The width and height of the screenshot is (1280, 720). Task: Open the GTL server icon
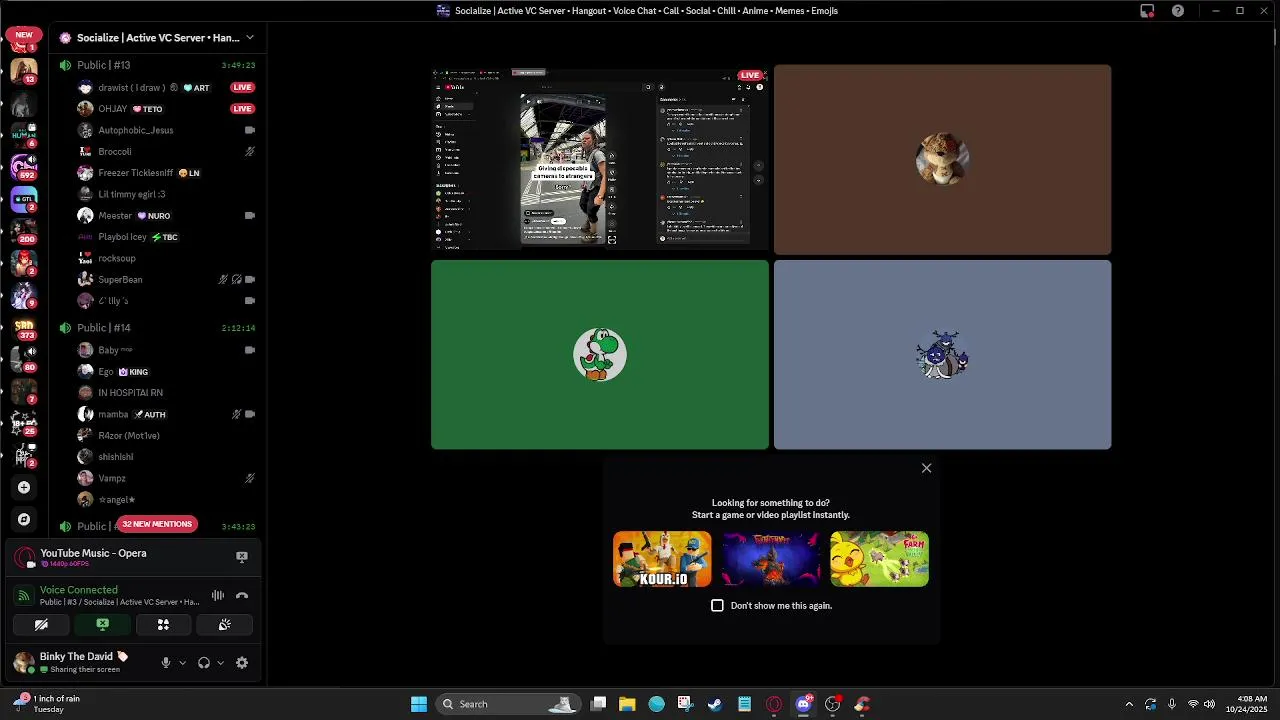pyautogui.click(x=24, y=199)
